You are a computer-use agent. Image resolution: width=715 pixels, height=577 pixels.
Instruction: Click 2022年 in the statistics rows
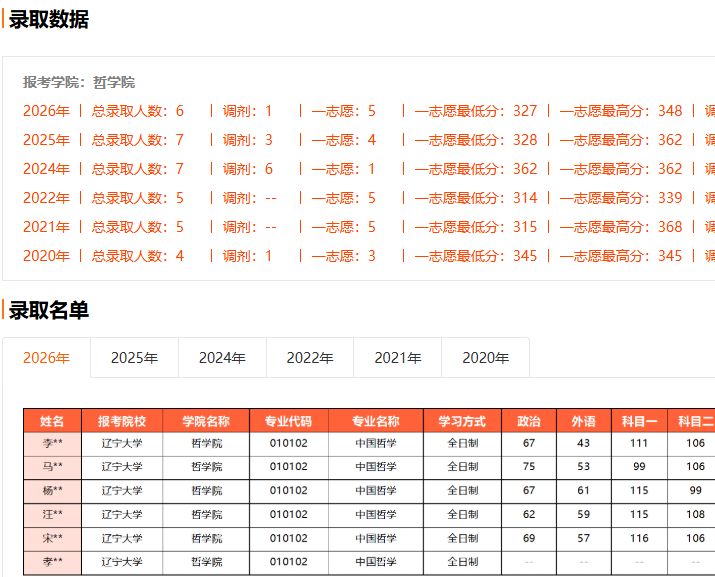[47, 198]
